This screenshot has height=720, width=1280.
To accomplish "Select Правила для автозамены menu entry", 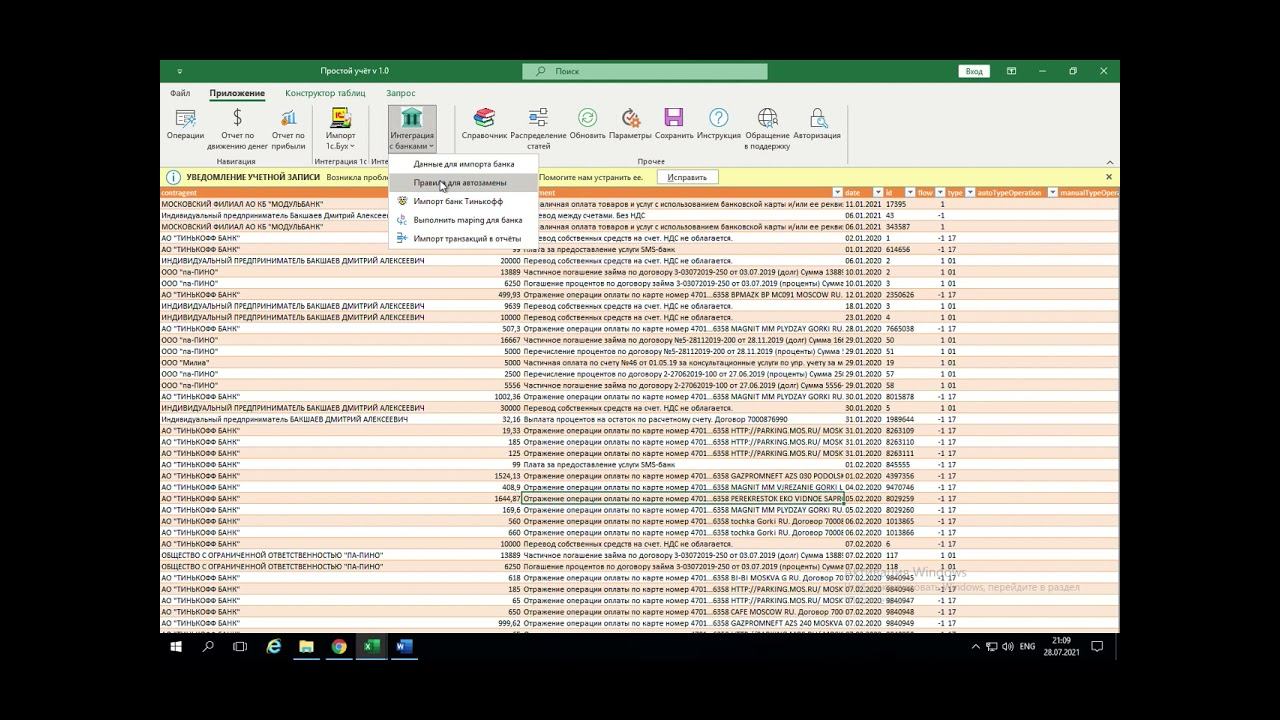I will pyautogui.click(x=463, y=183).
